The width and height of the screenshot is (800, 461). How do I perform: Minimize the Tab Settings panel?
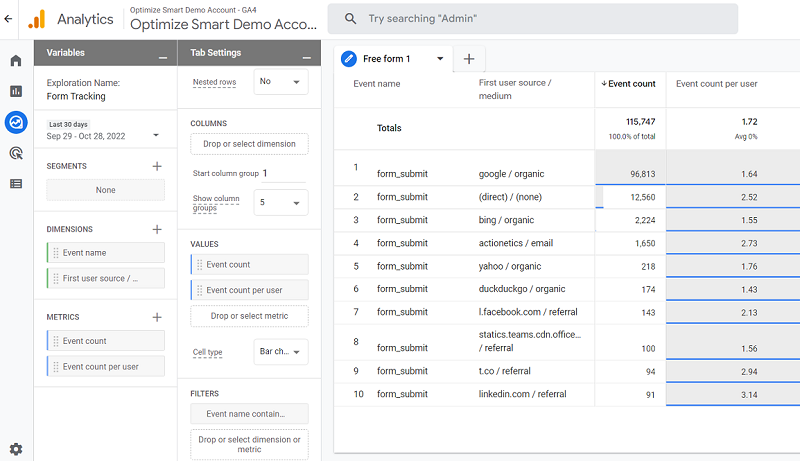305,57
